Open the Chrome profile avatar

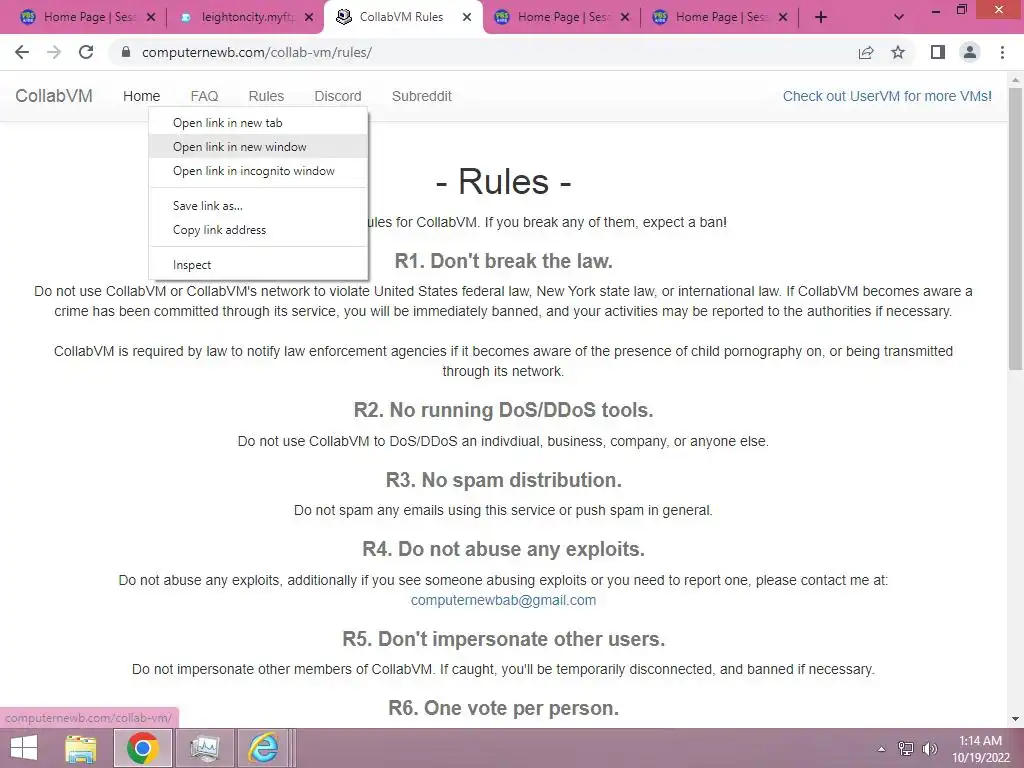[970, 52]
